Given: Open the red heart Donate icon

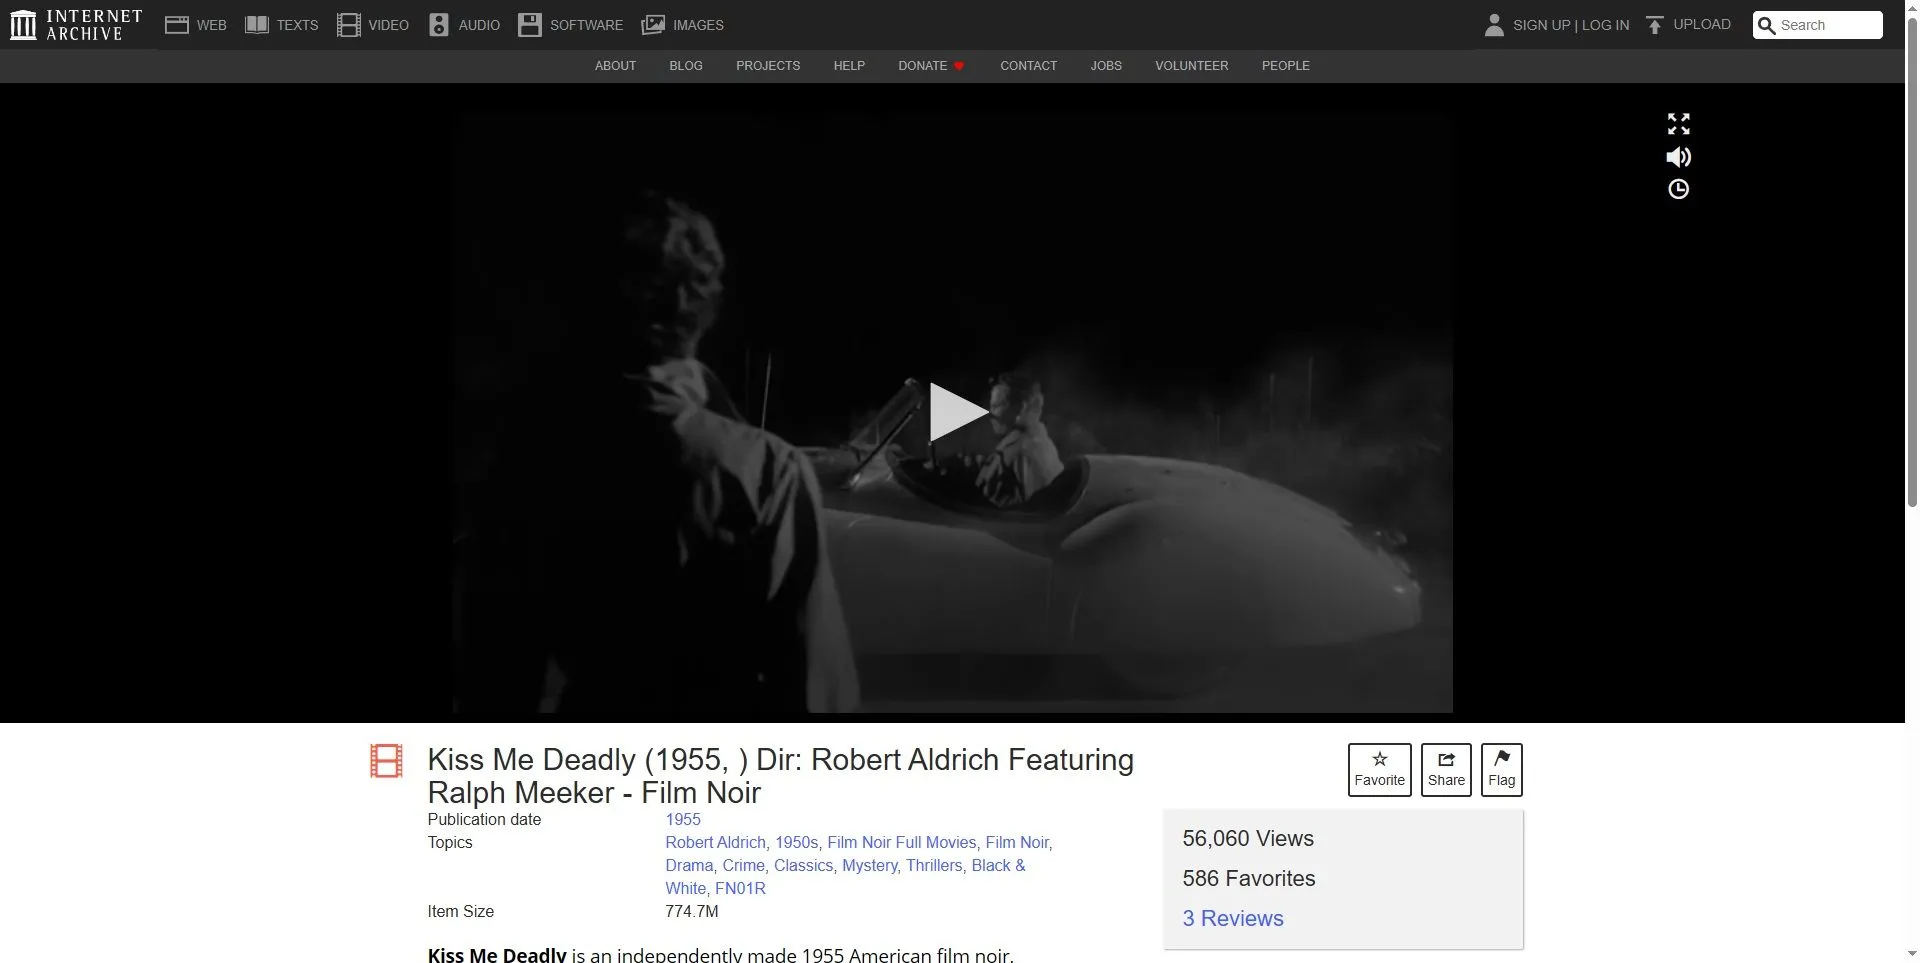Looking at the screenshot, I should click(959, 66).
